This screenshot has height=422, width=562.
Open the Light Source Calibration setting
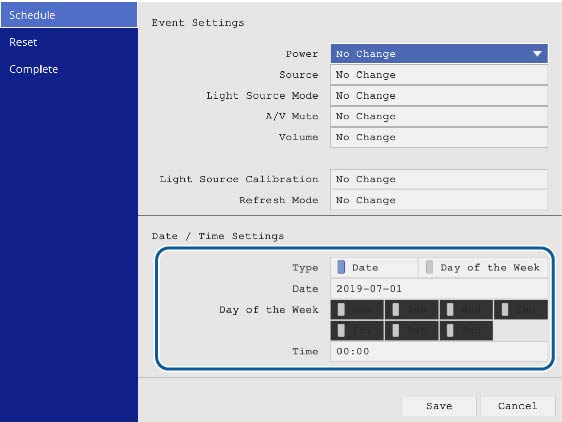point(439,179)
